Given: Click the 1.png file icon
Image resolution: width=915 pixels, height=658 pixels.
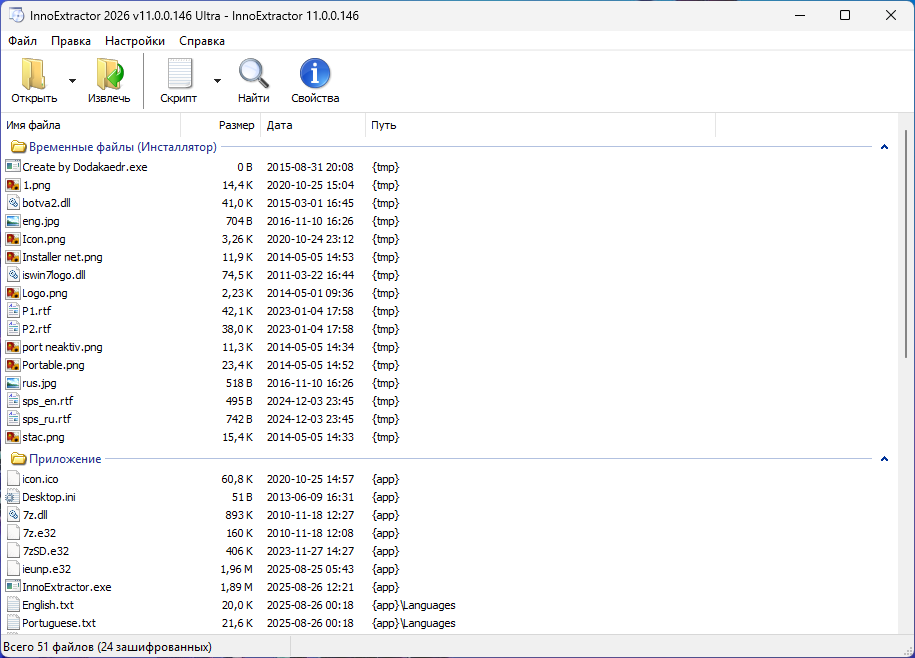Looking at the screenshot, I should [x=13, y=185].
